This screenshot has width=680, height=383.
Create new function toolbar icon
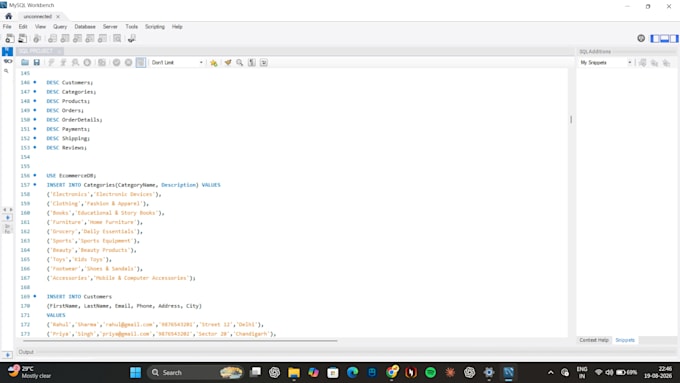(x=102, y=39)
